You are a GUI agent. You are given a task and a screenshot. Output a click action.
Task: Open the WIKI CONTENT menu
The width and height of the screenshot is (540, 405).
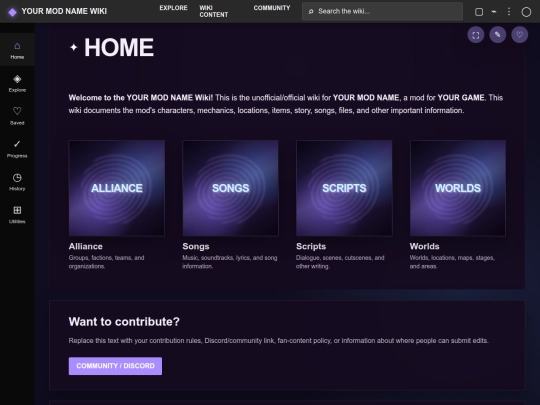(x=214, y=11)
